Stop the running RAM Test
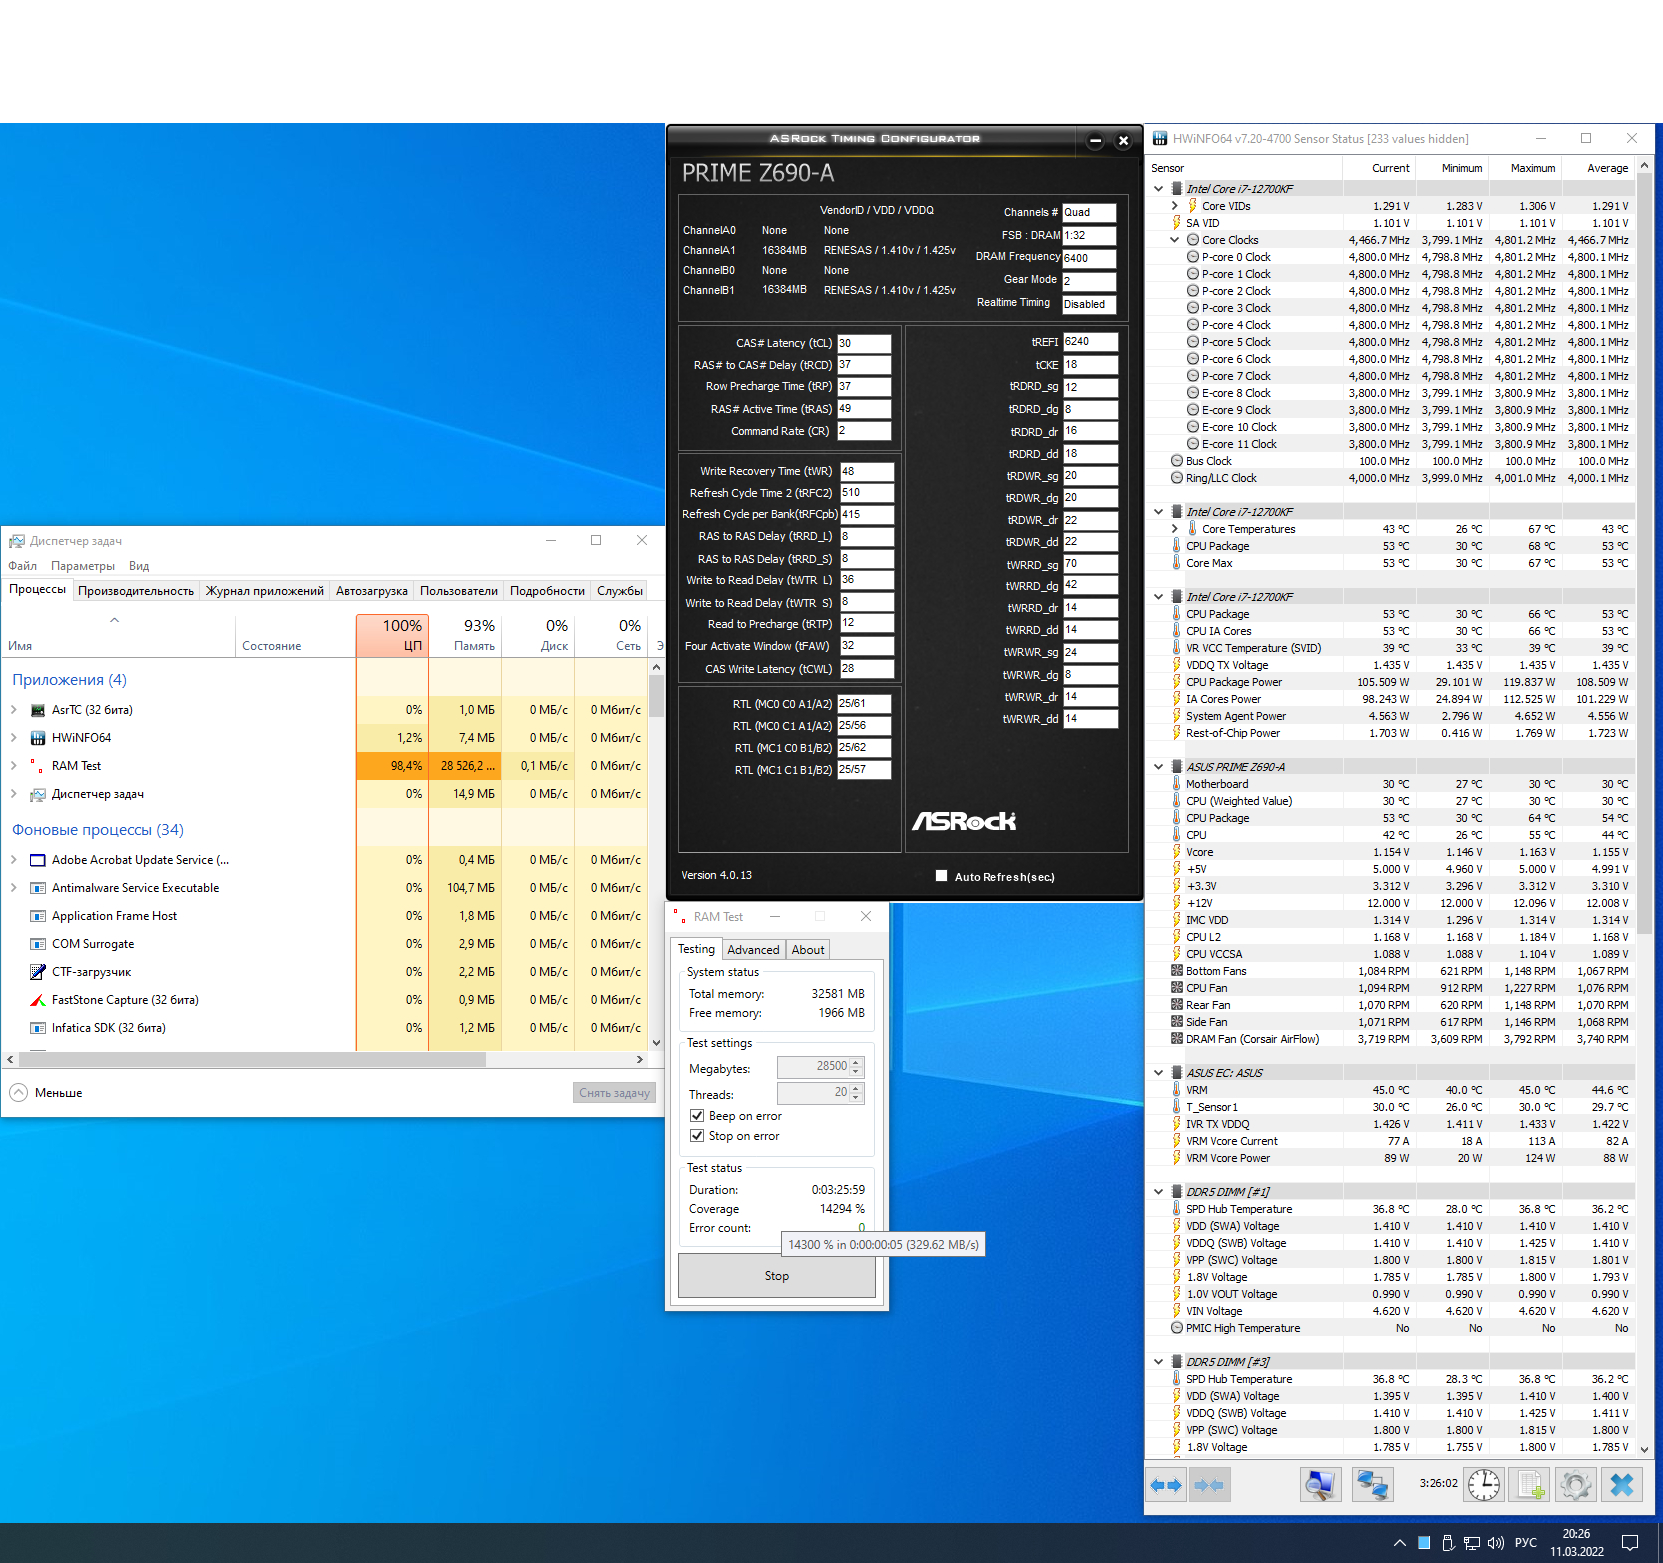Viewport: 1663px width, 1563px height. (x=777, y=1276)
